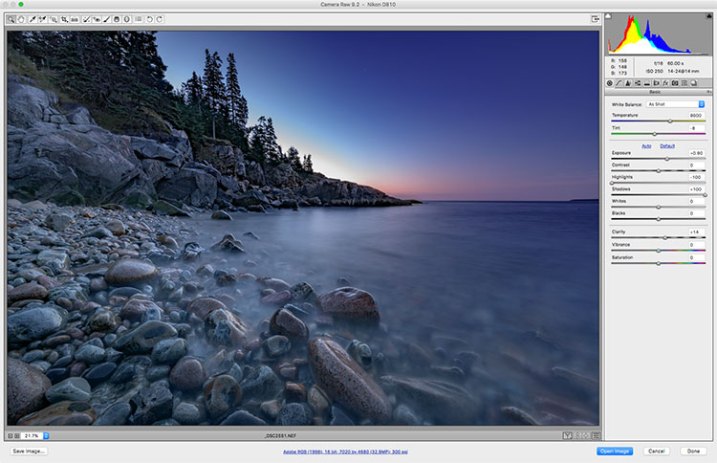717x463 pixels.
Task: Click the Whites slider handle
Action: 658,207
